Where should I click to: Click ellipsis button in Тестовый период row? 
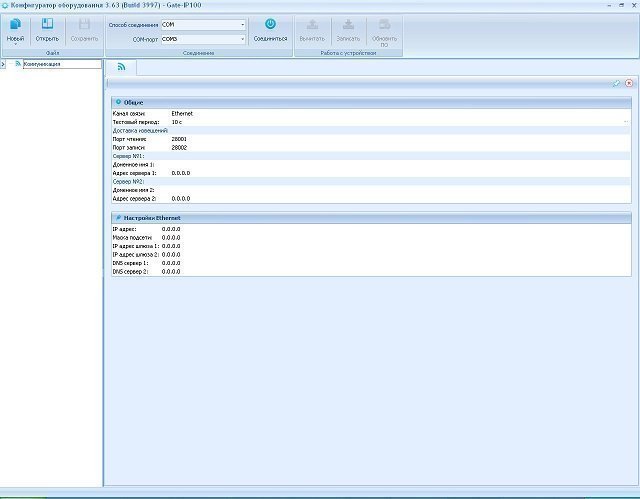point(626,122)
